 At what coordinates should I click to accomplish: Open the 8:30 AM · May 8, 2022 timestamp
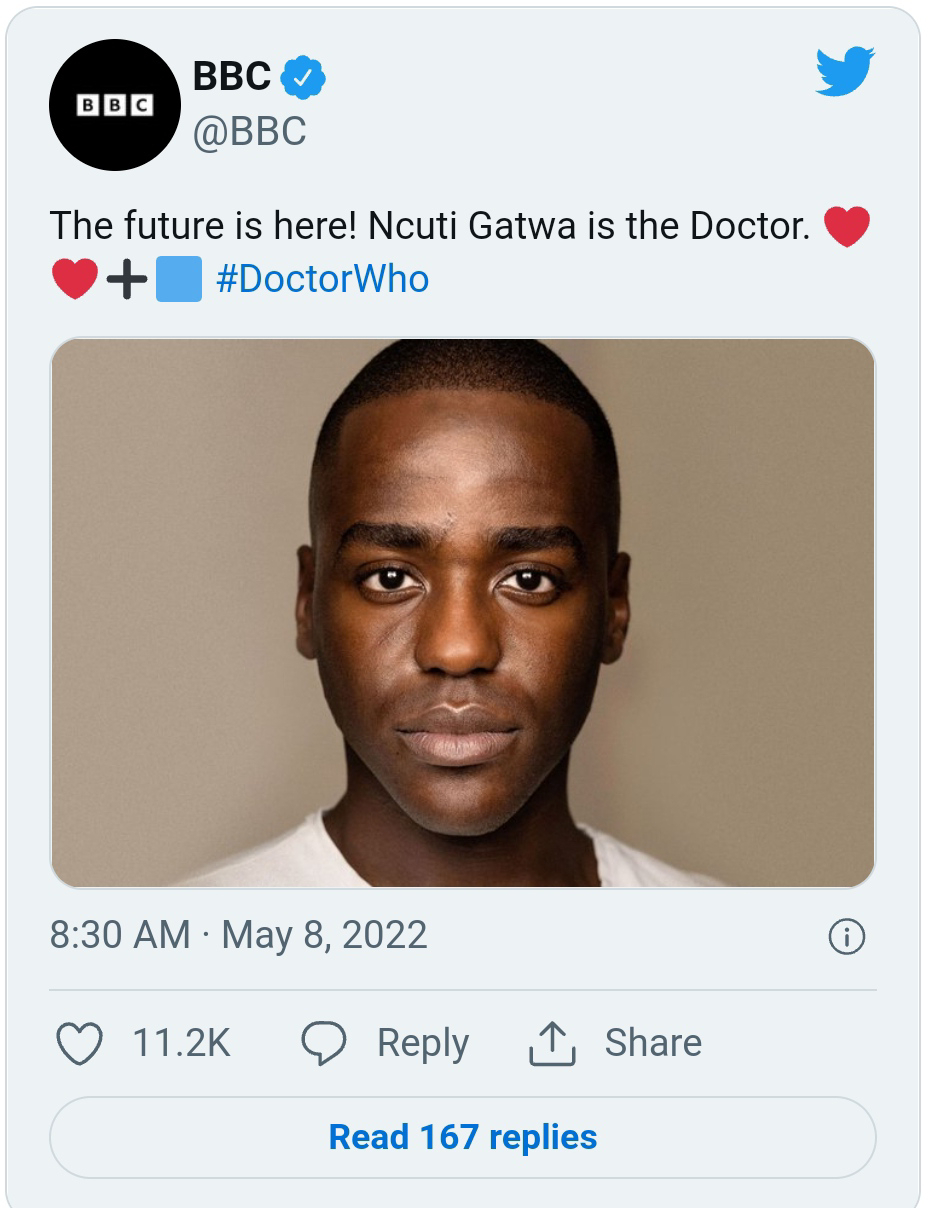[x=238, y=936]
